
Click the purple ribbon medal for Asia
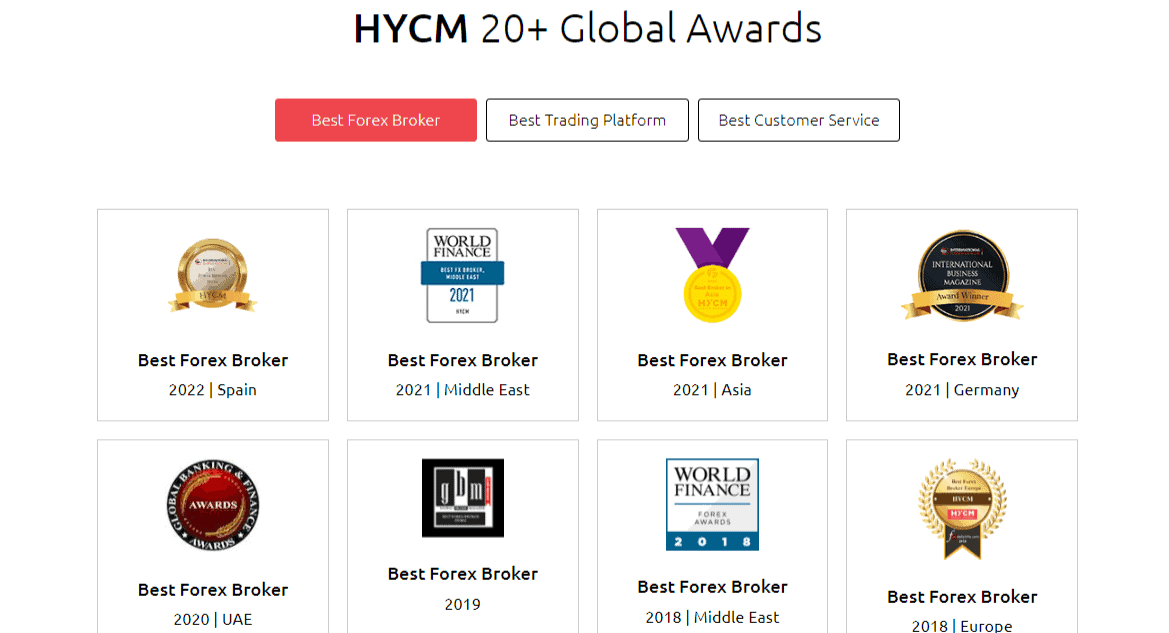coord(712,275)
